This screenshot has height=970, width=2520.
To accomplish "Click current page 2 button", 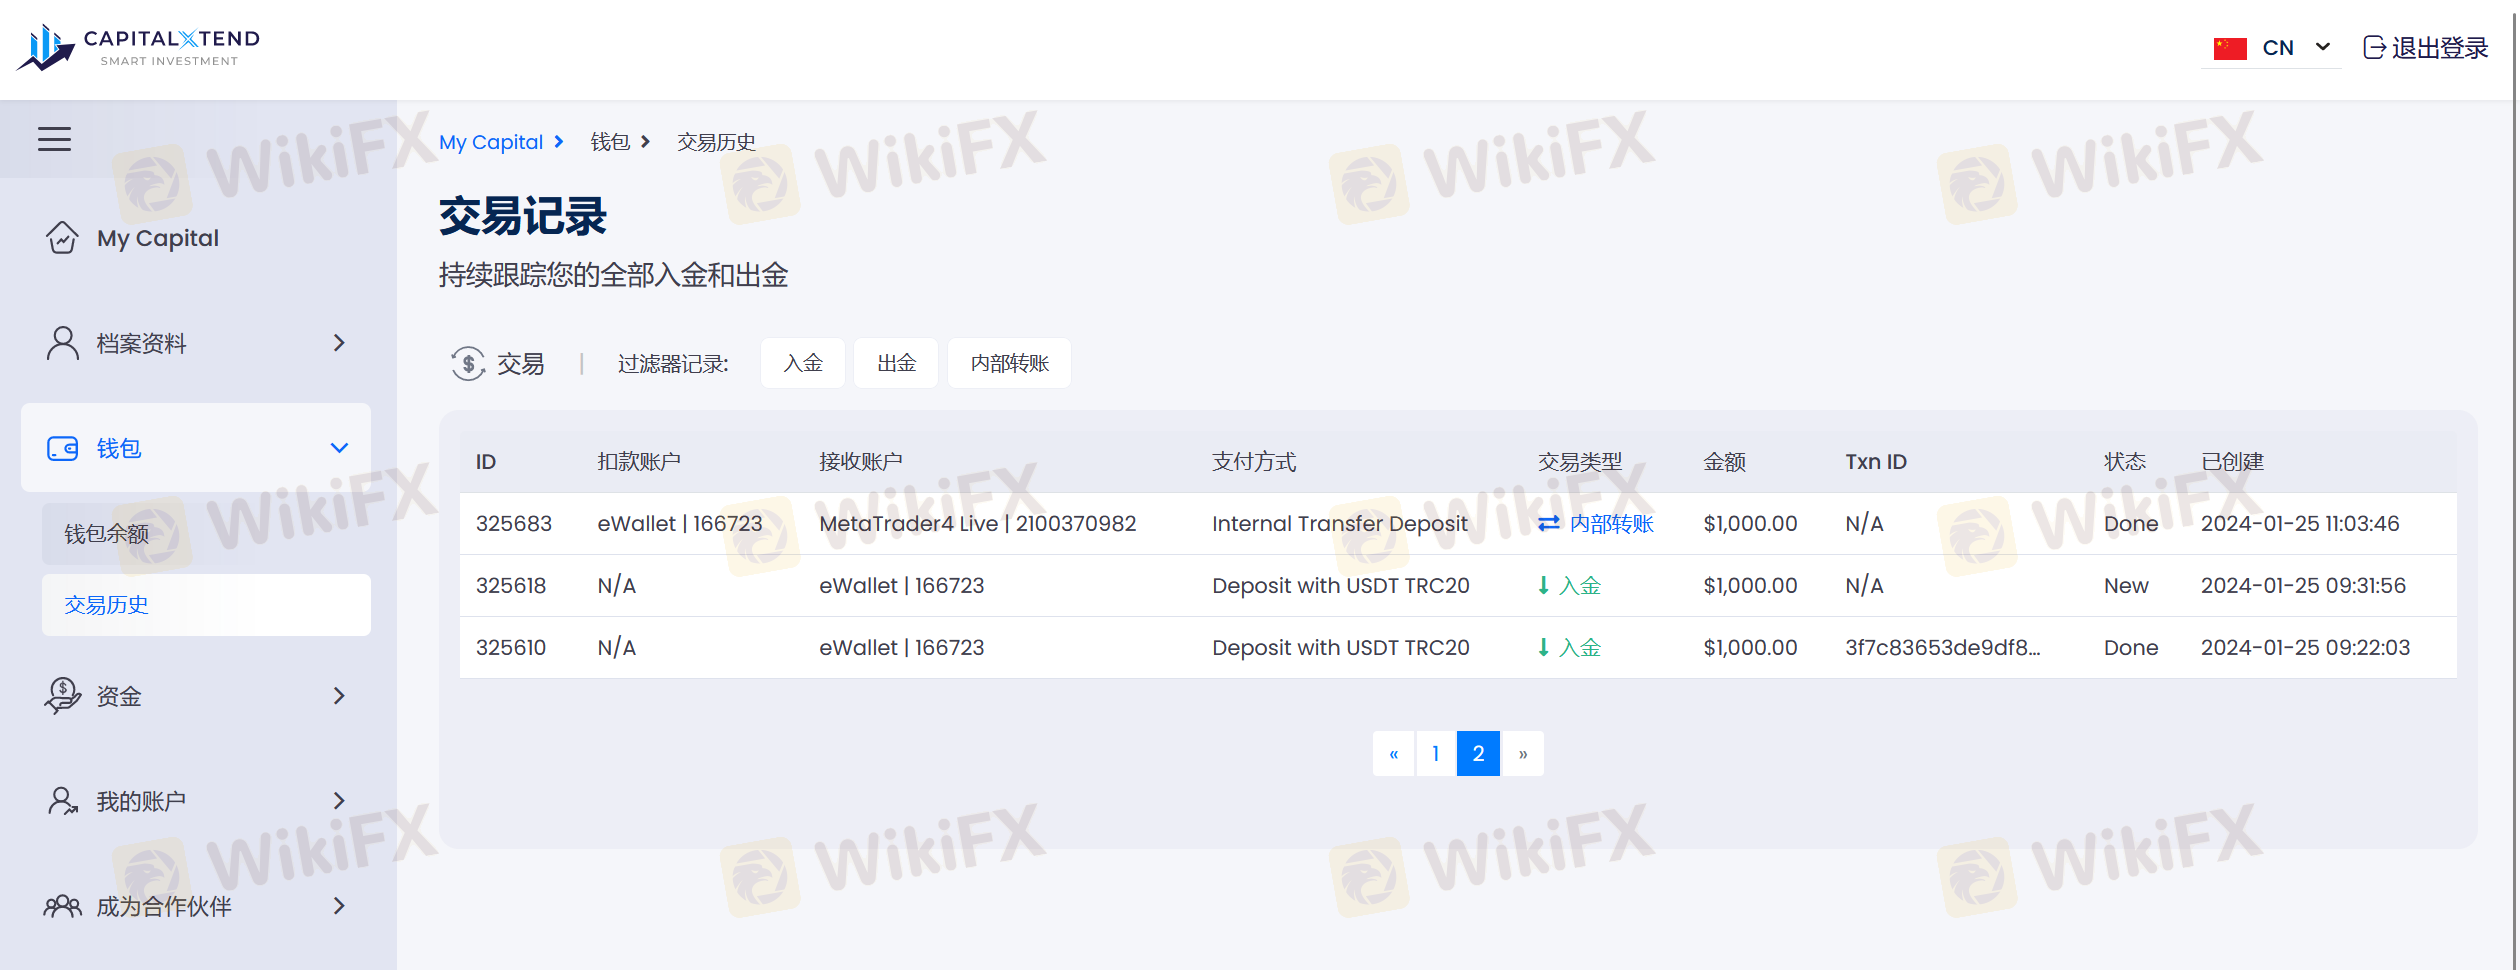I will 1478,753.
